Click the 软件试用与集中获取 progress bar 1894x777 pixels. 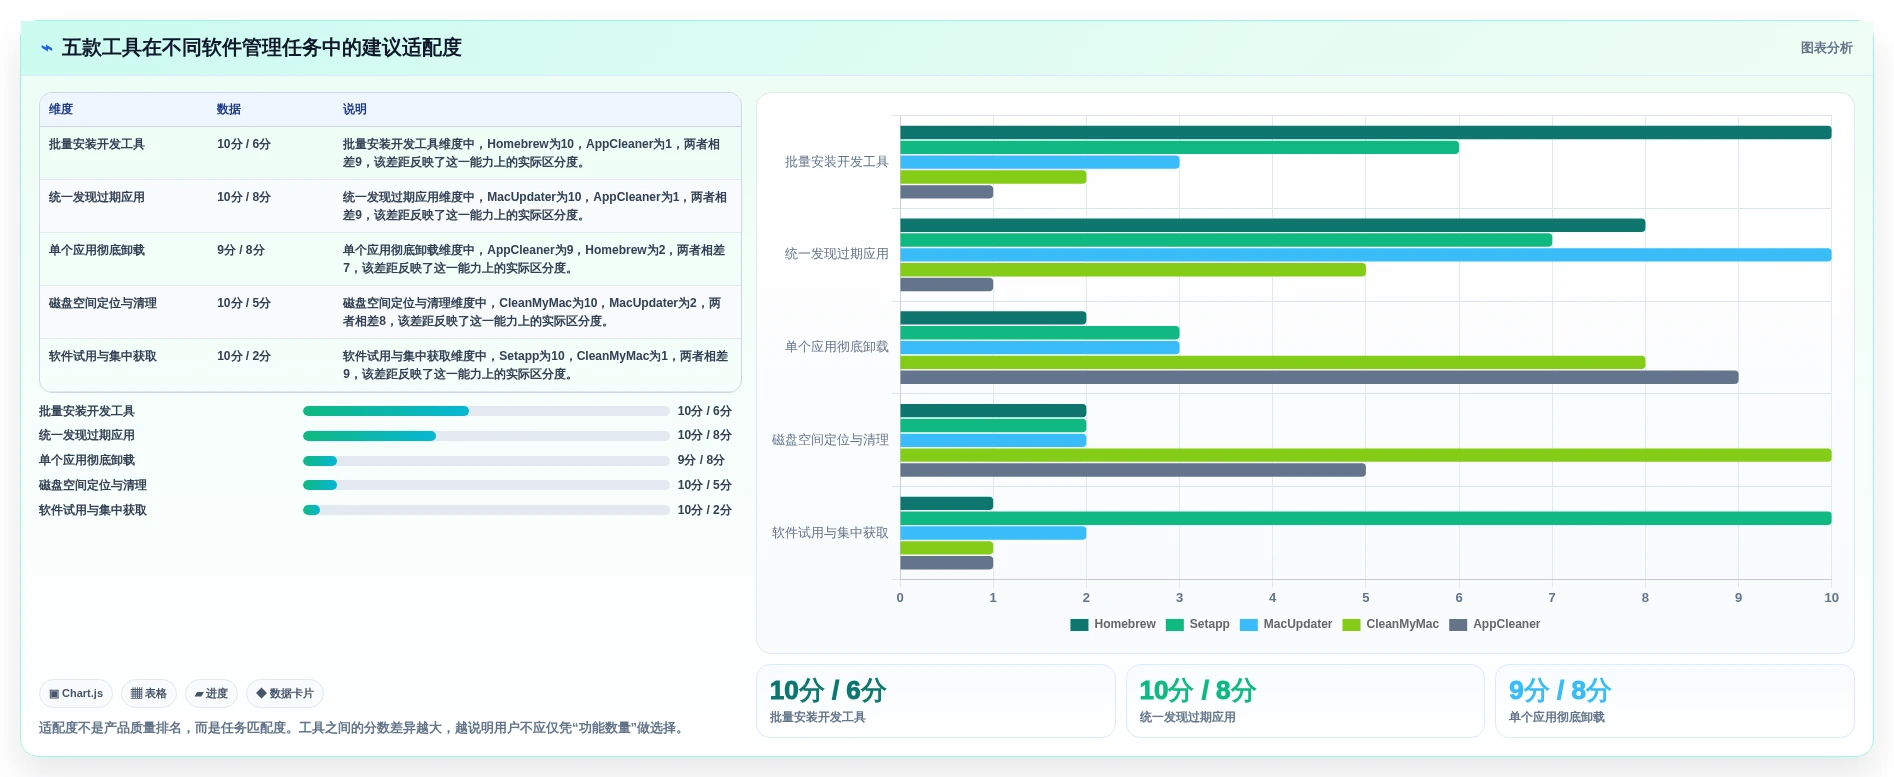pos(486,510)
